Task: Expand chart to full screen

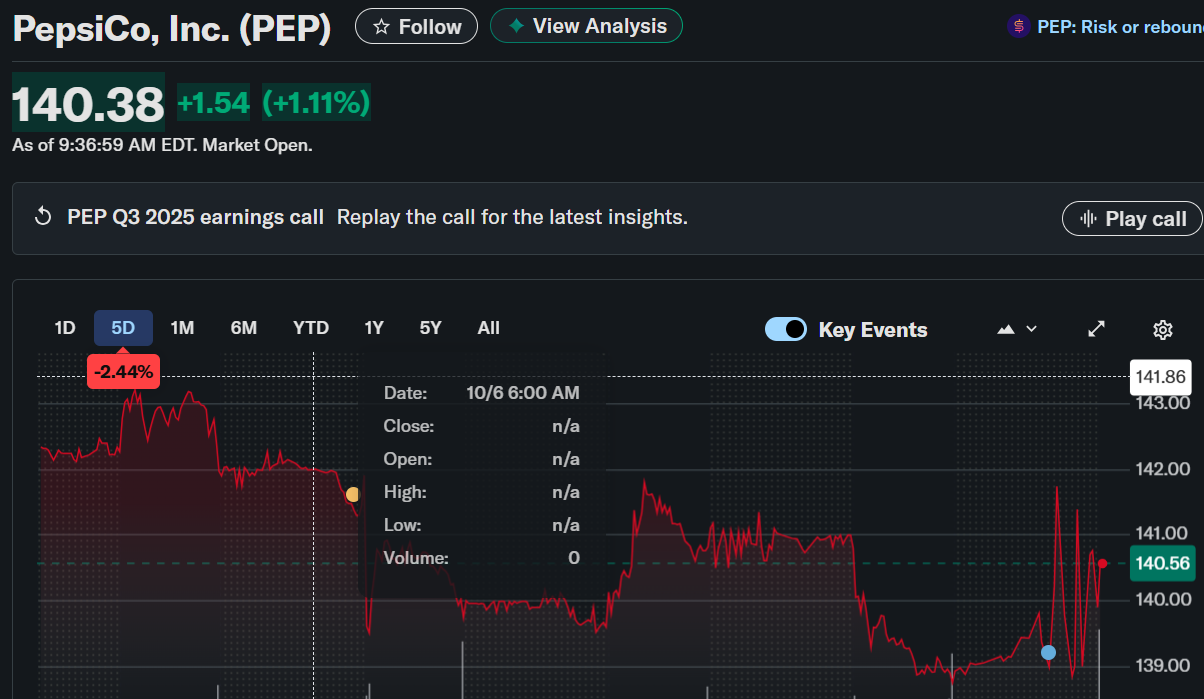Action: point(1097,329)
